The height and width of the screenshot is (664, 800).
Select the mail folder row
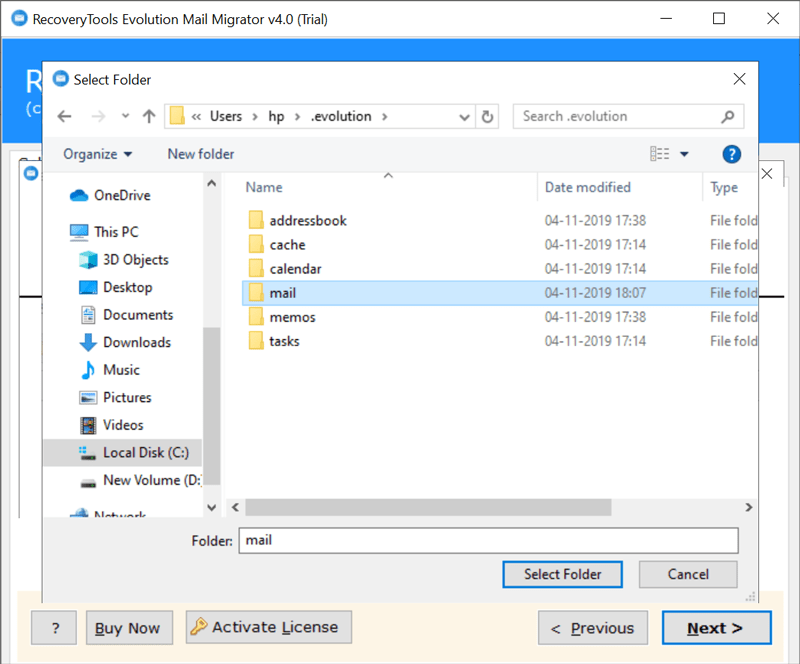500,293
